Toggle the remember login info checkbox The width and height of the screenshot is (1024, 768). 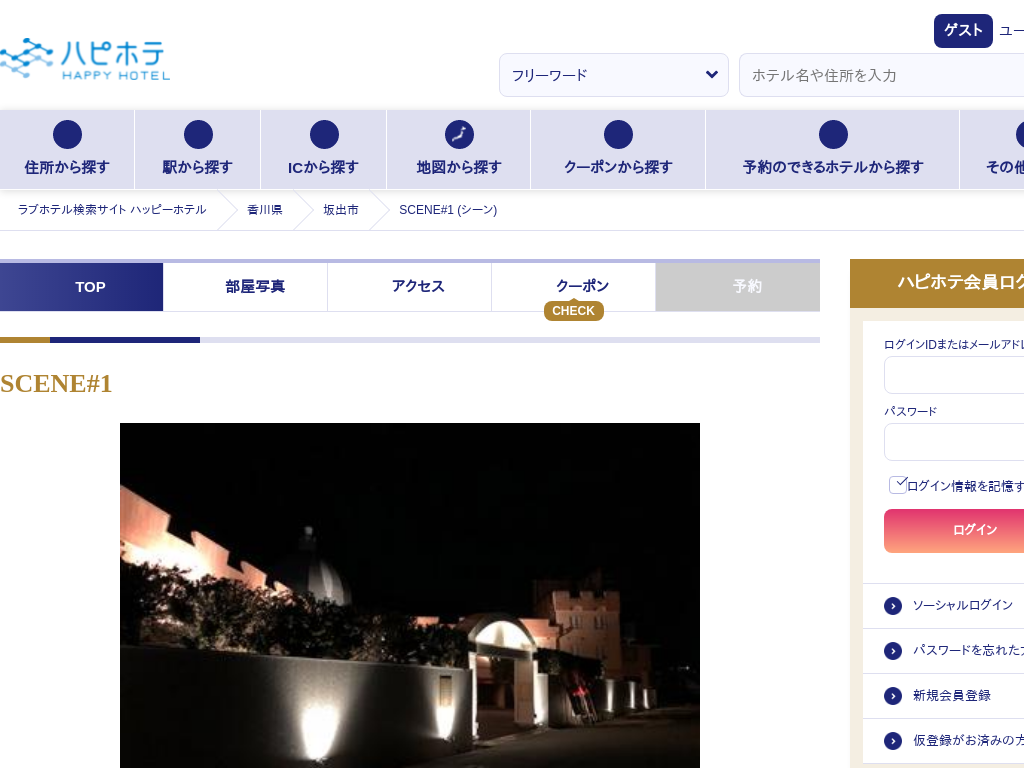pos(897,485)
